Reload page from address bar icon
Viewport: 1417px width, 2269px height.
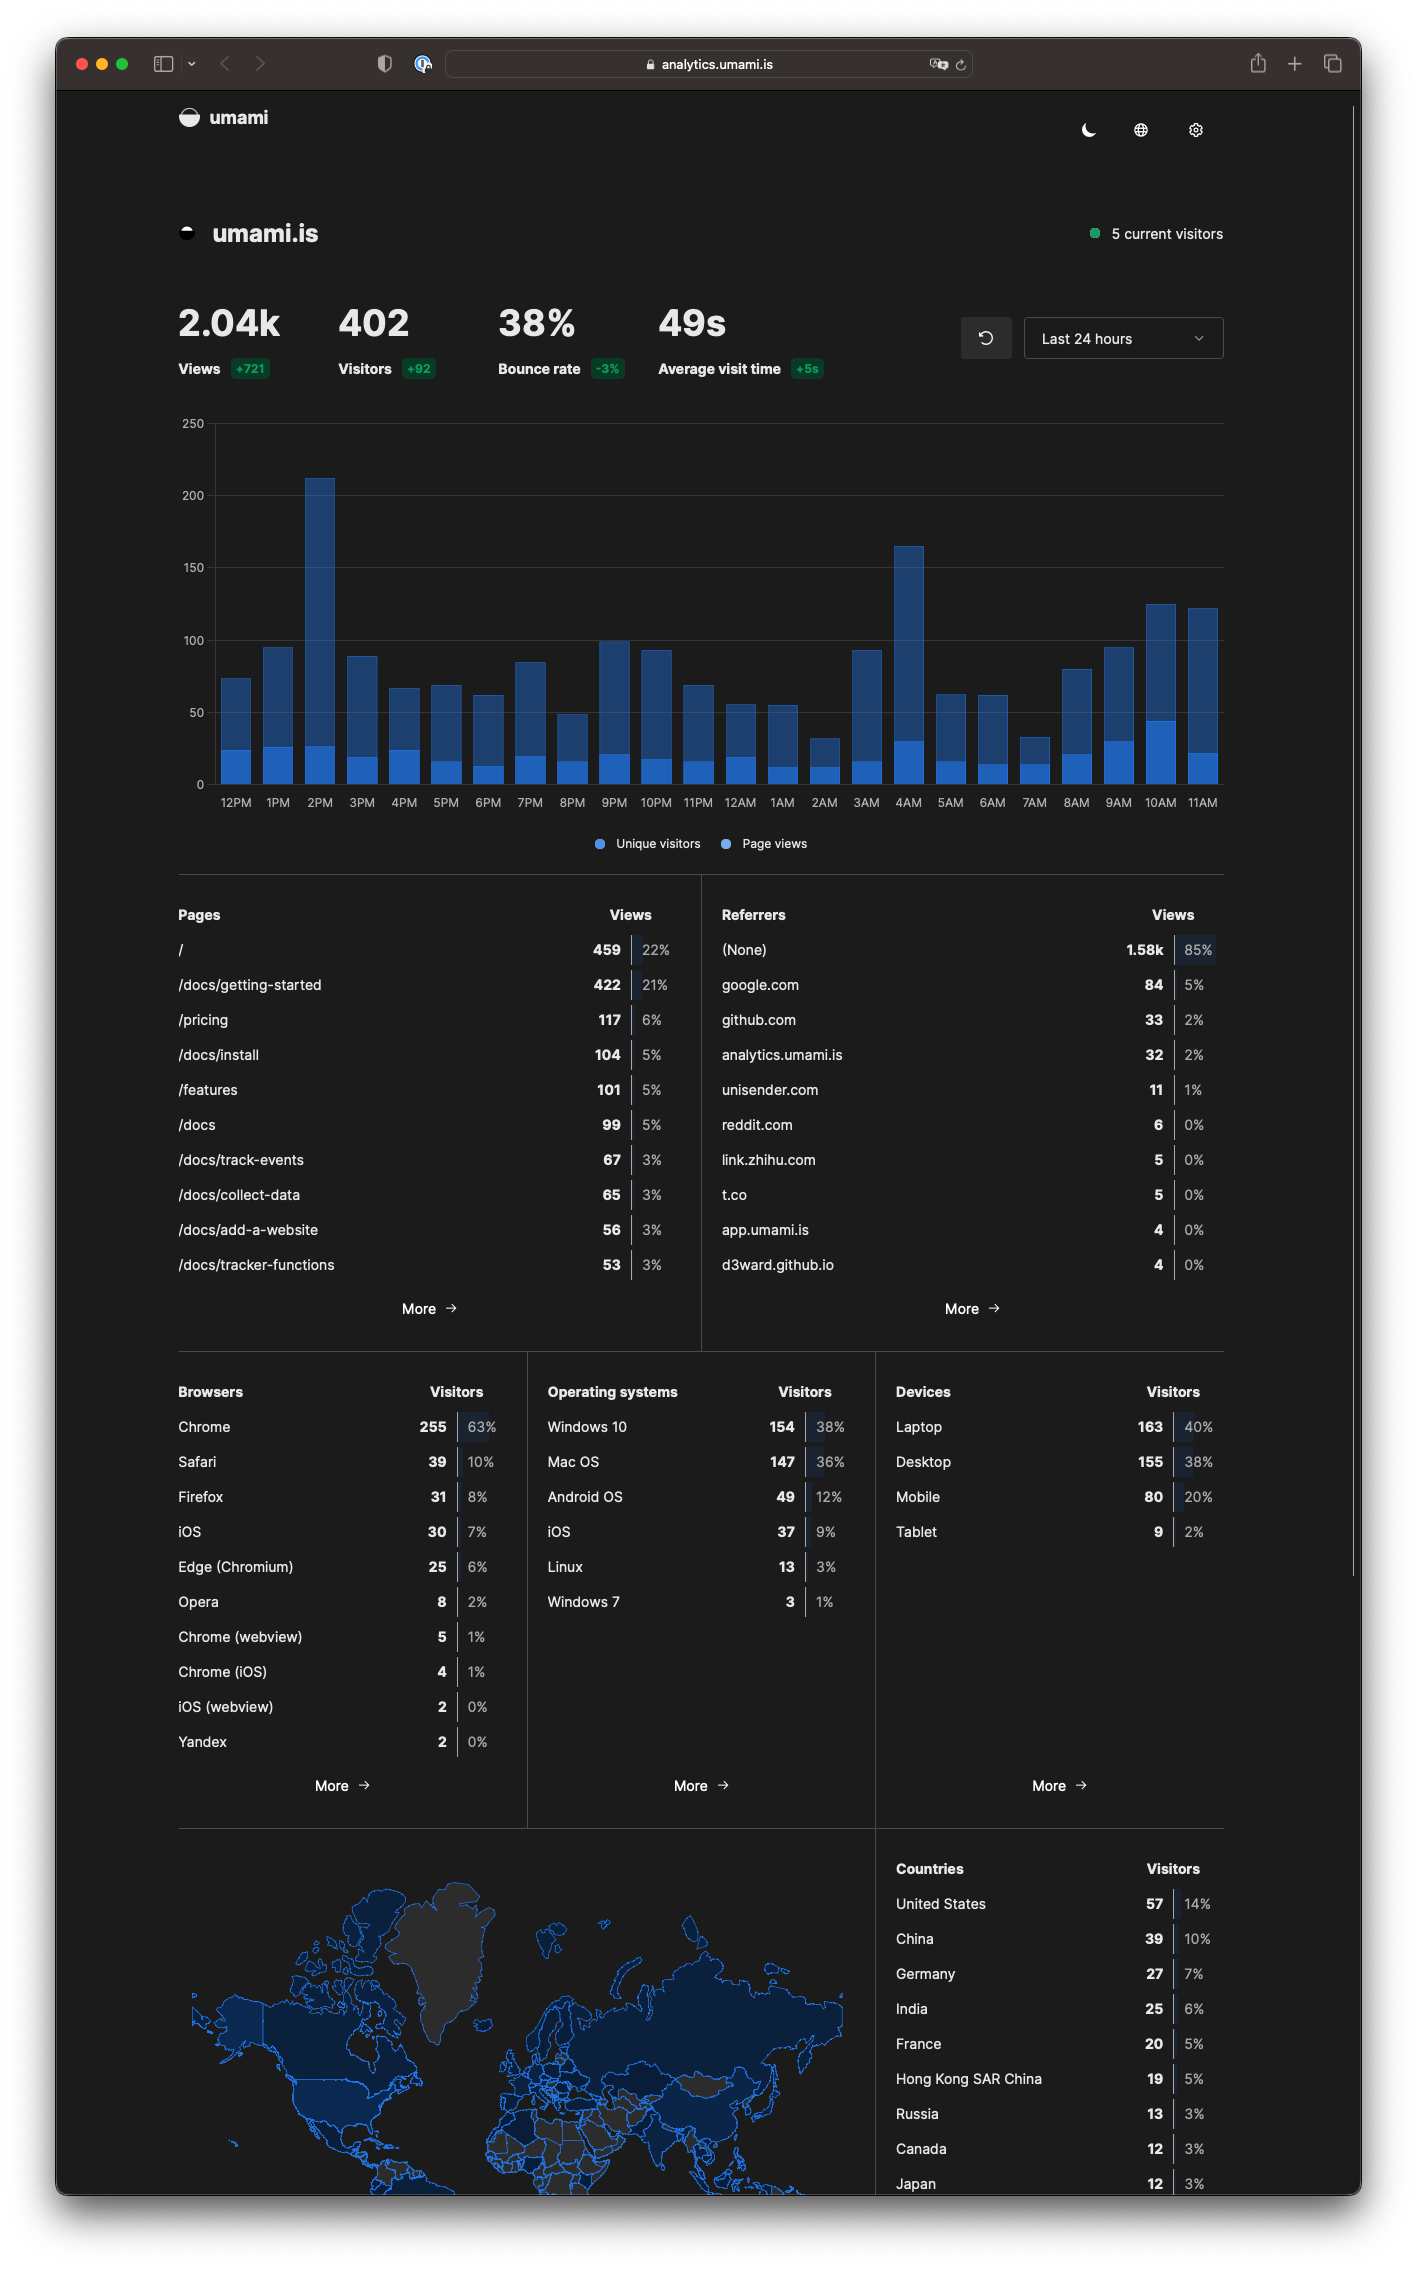pos(961,64)
